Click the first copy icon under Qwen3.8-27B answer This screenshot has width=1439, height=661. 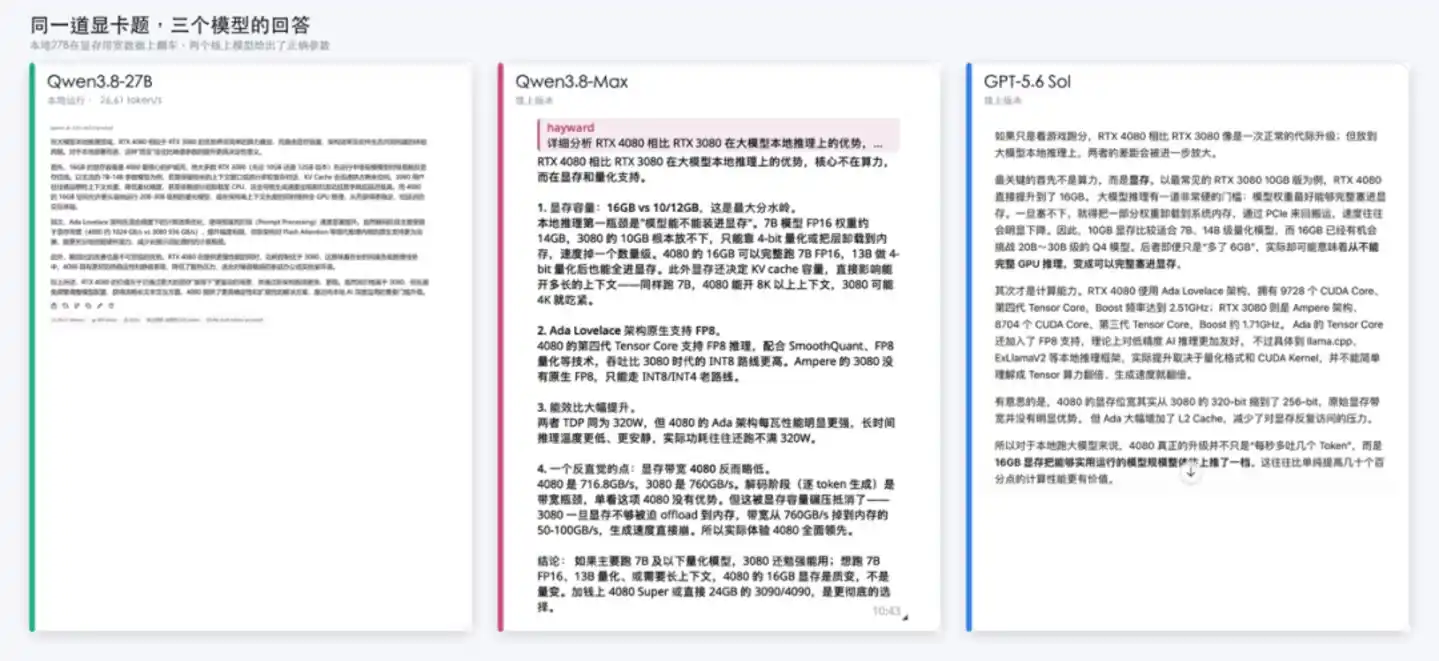click(54, 306)
